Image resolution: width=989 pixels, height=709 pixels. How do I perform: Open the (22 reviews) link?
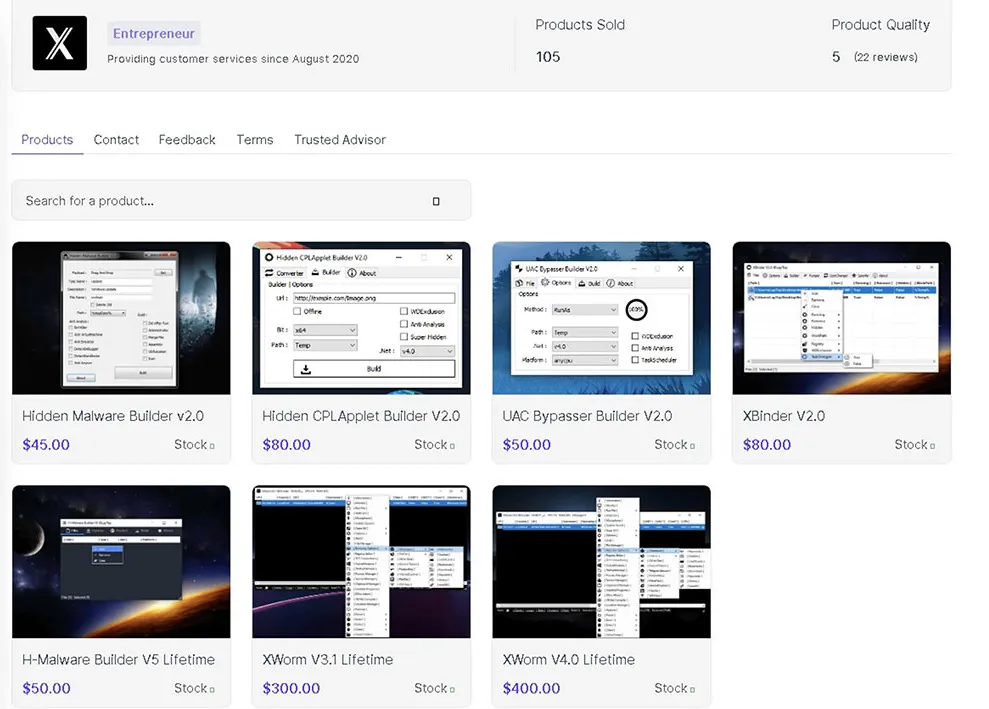886,57
